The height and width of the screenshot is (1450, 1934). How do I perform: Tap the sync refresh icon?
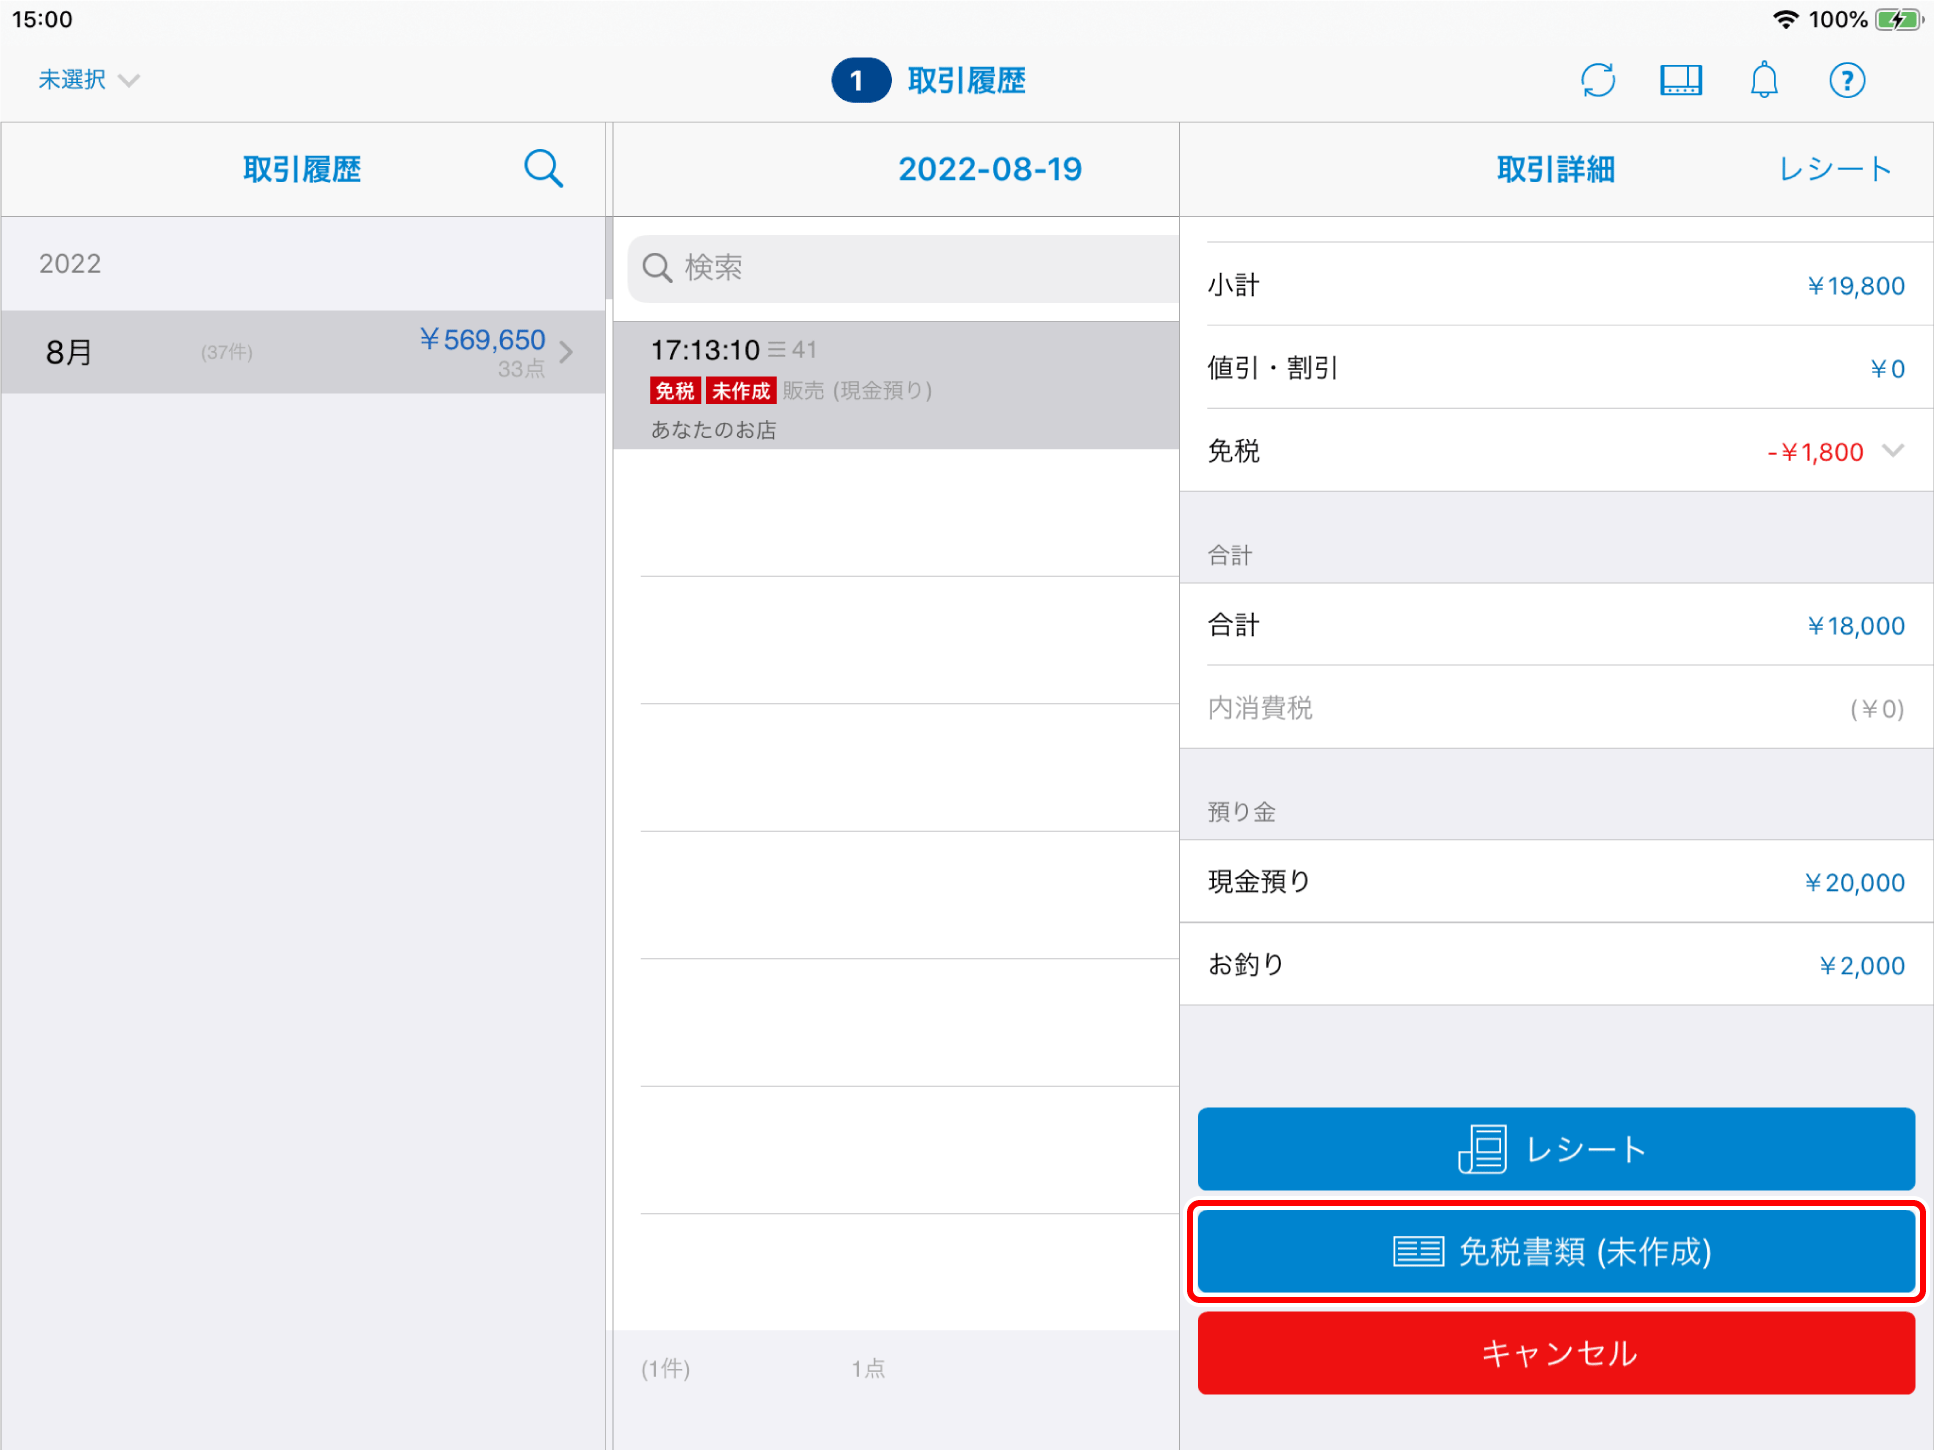(x=1598, y=80)
